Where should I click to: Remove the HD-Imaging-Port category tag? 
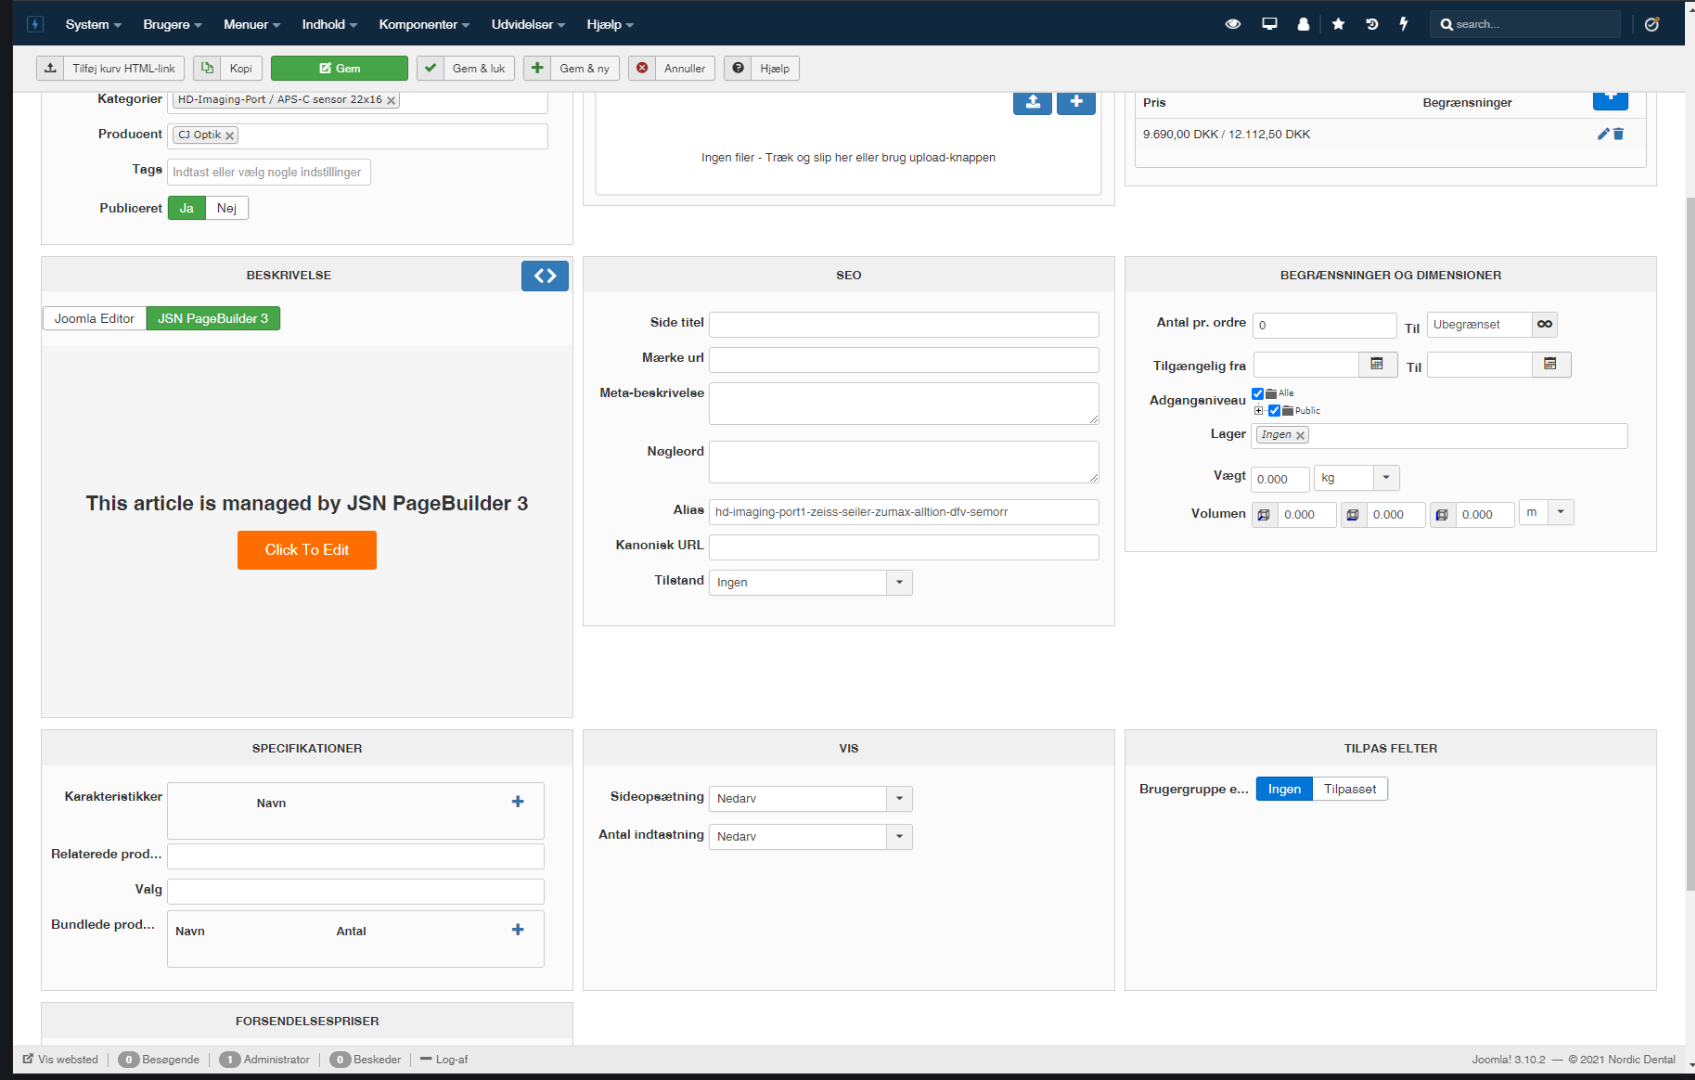(x=391, y=100)
